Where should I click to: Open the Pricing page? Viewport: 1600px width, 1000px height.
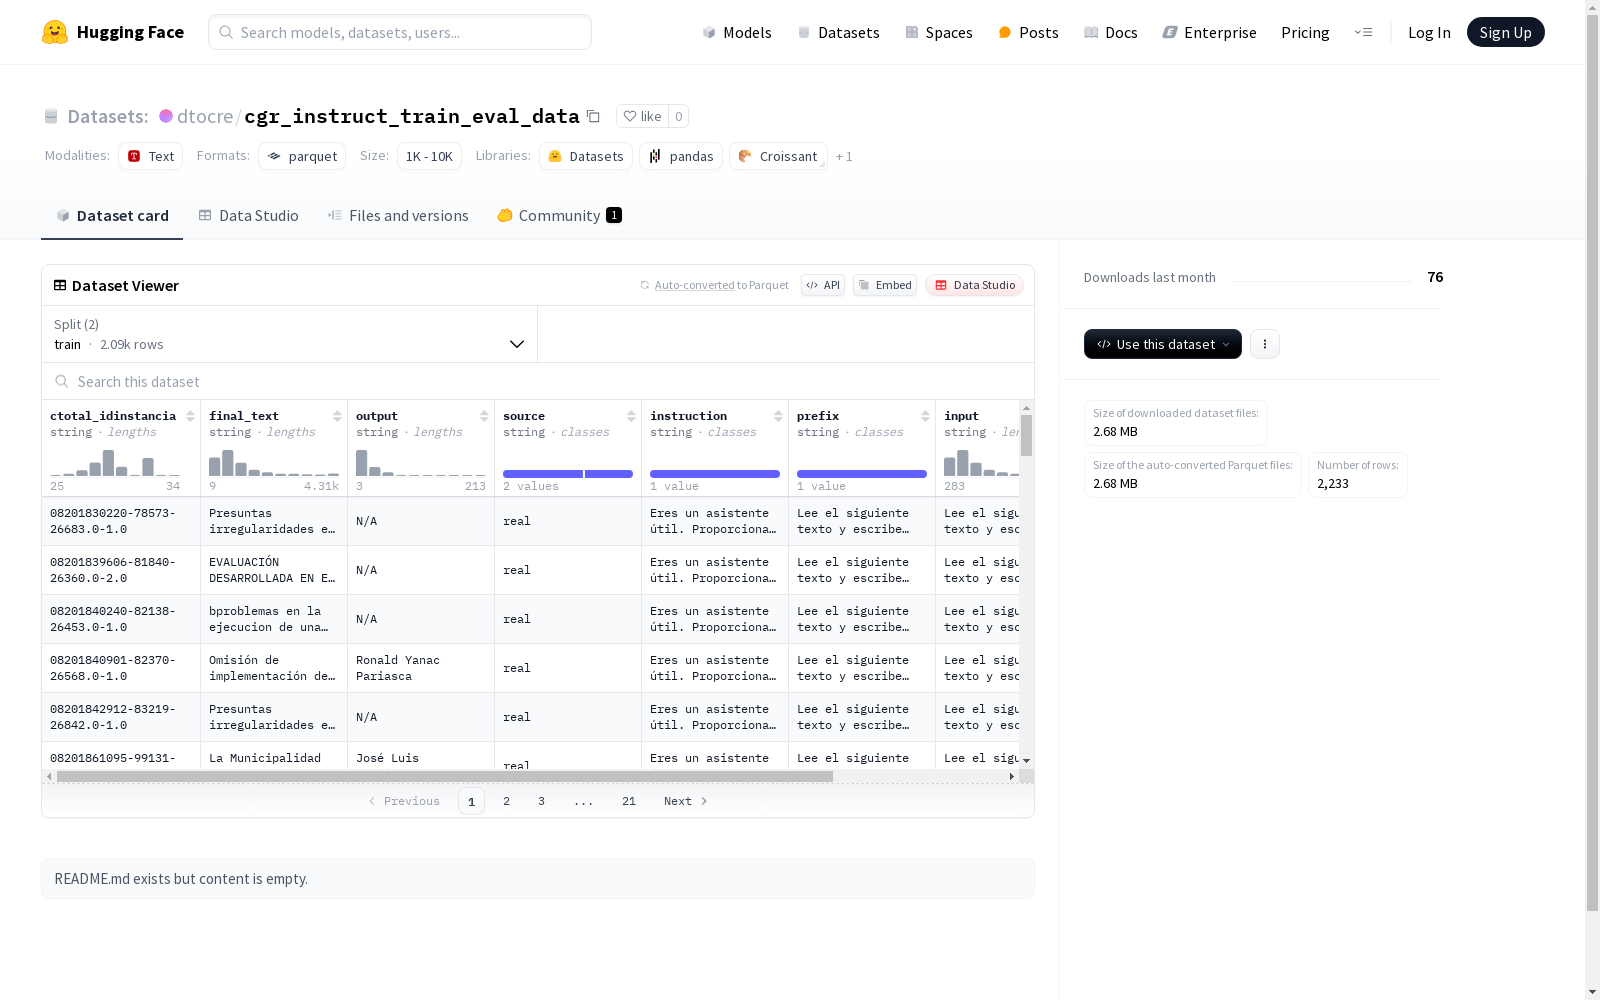[x=1305, y=32]
